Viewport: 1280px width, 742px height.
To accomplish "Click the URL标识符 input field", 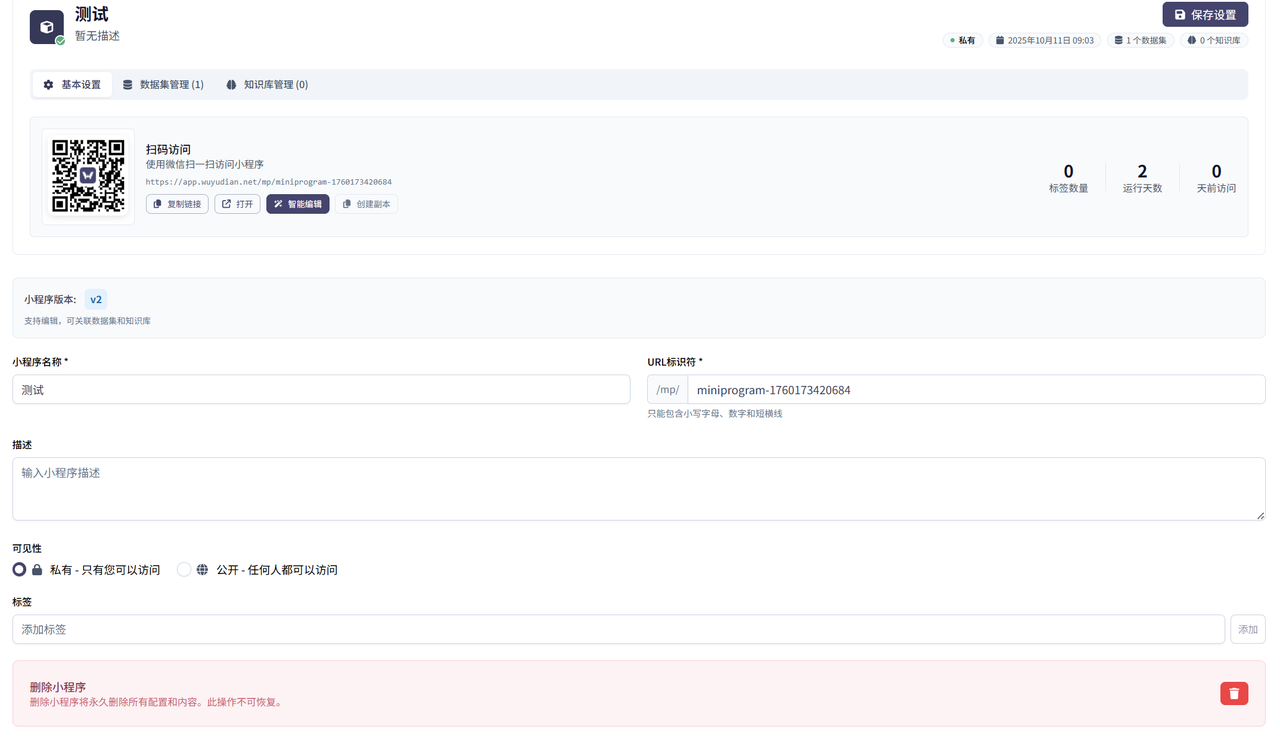I will click(975, 390).
